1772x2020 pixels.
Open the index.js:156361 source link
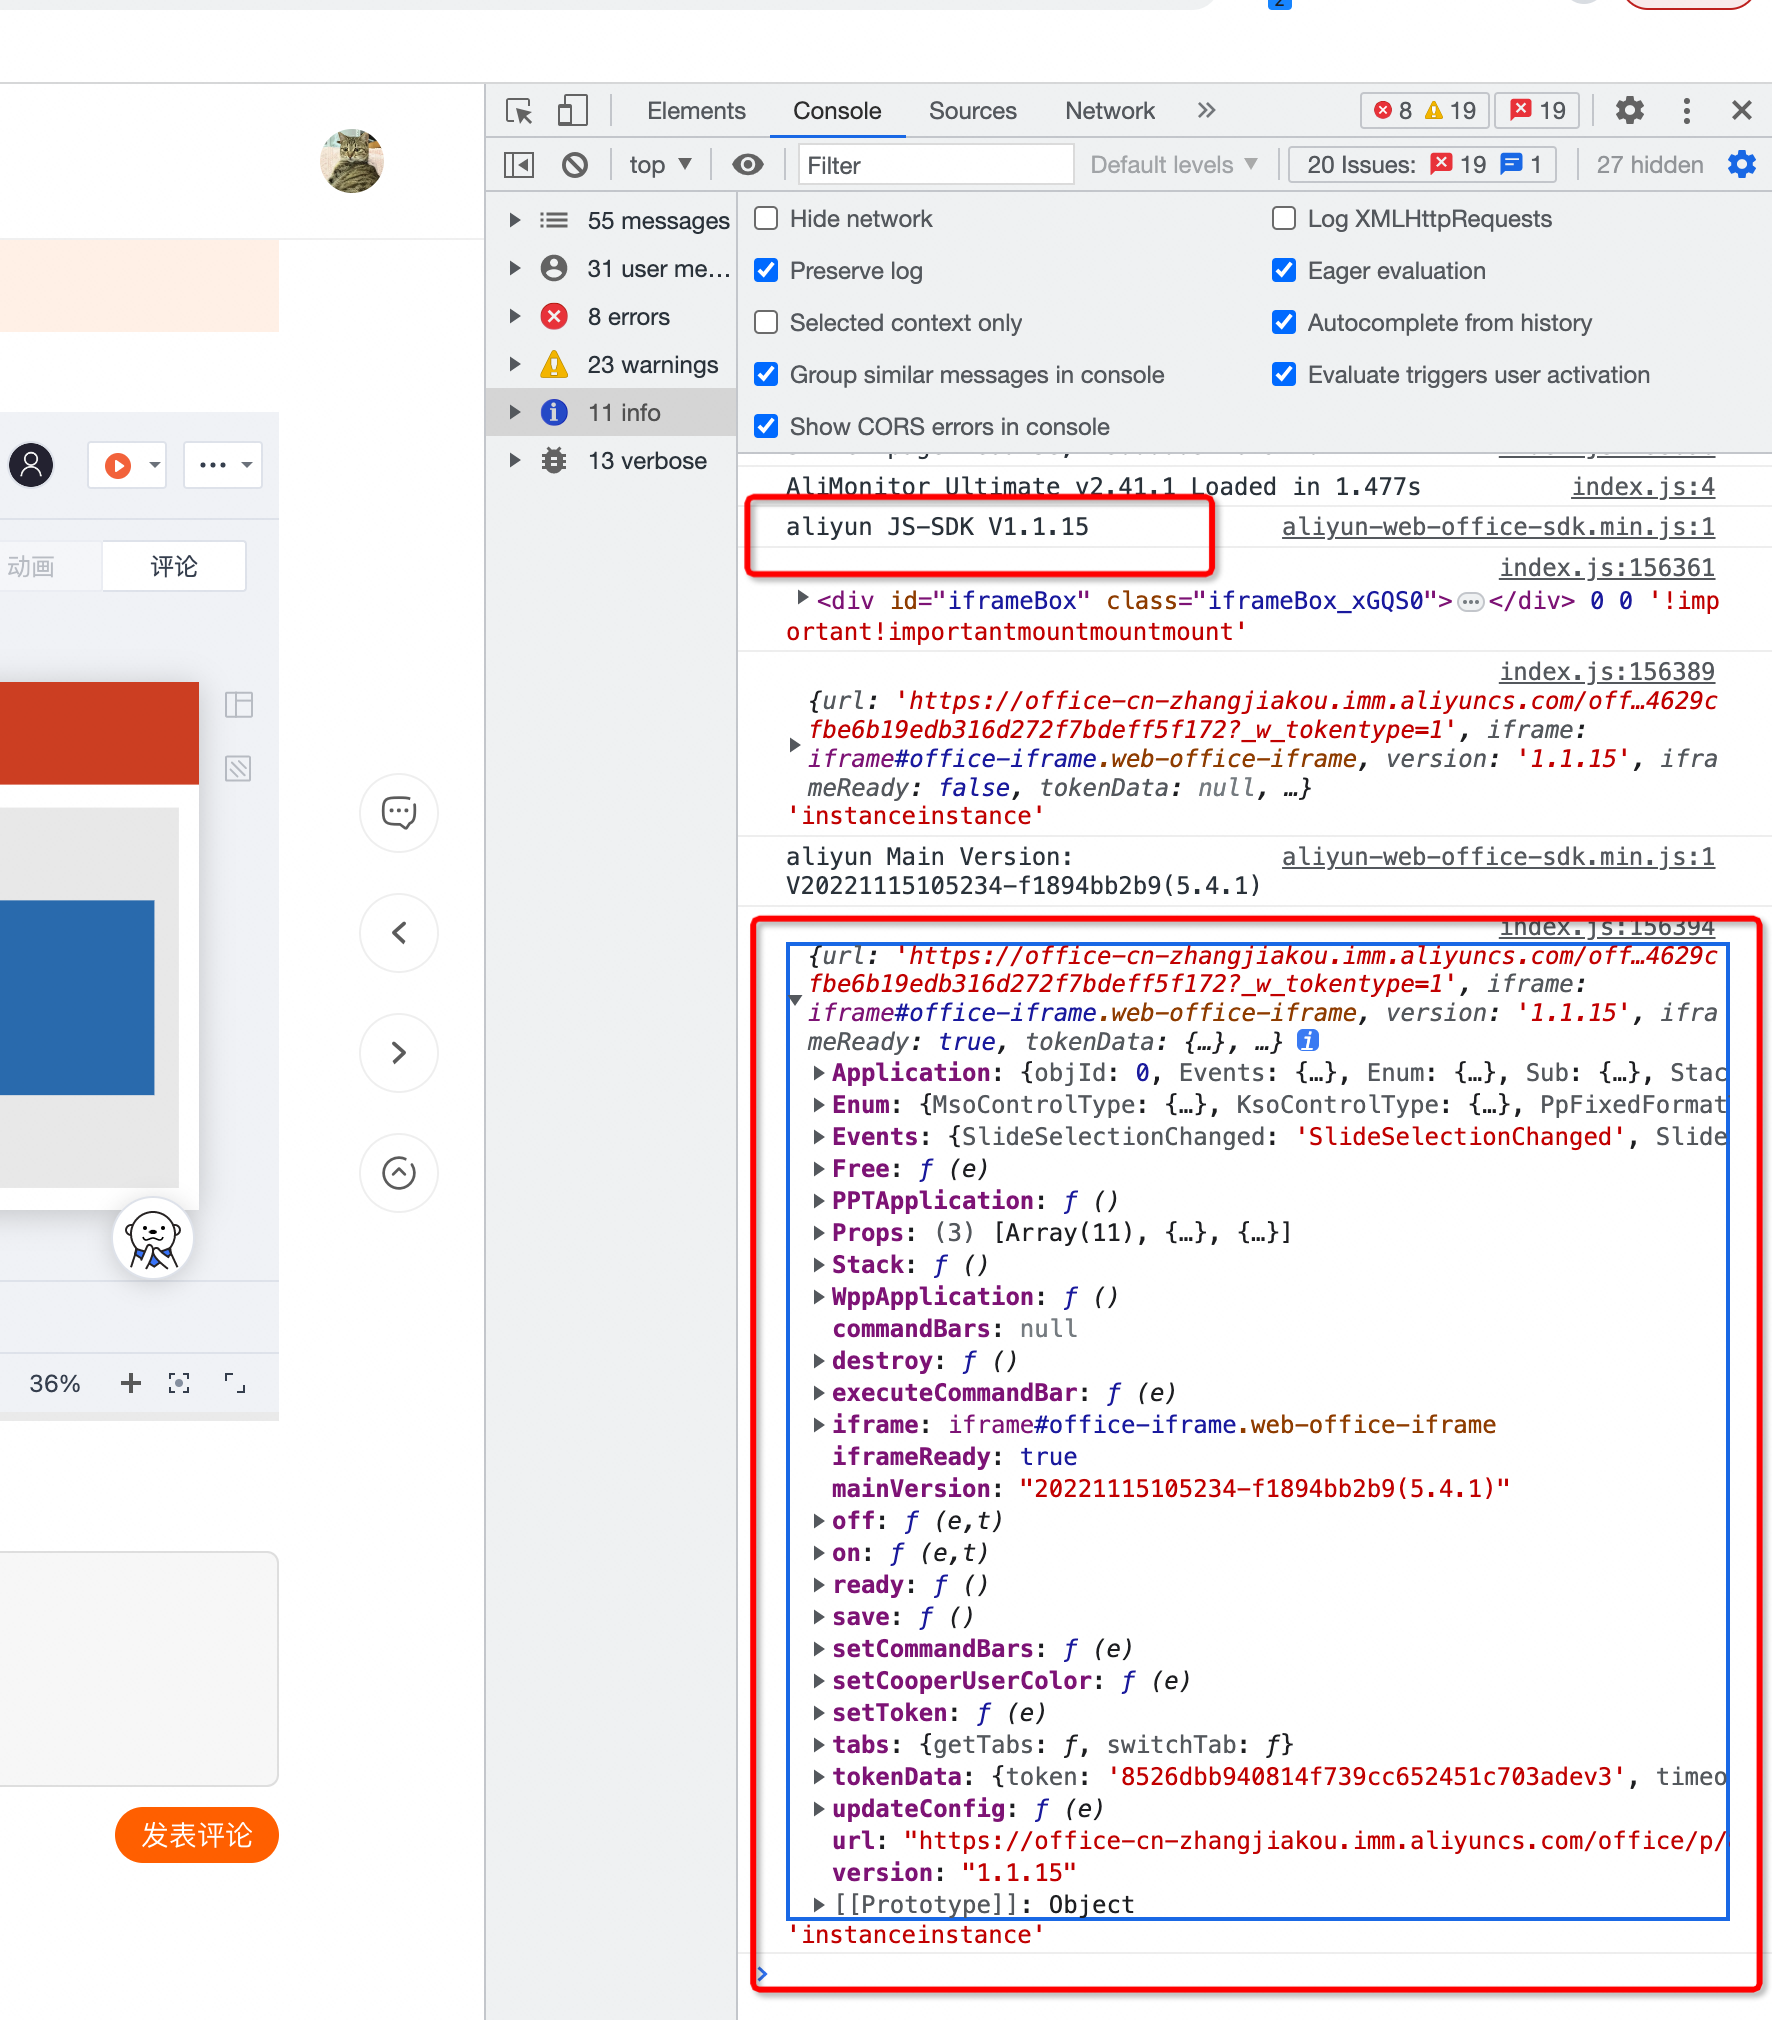pyautogui.click(x=1607, y=568)
